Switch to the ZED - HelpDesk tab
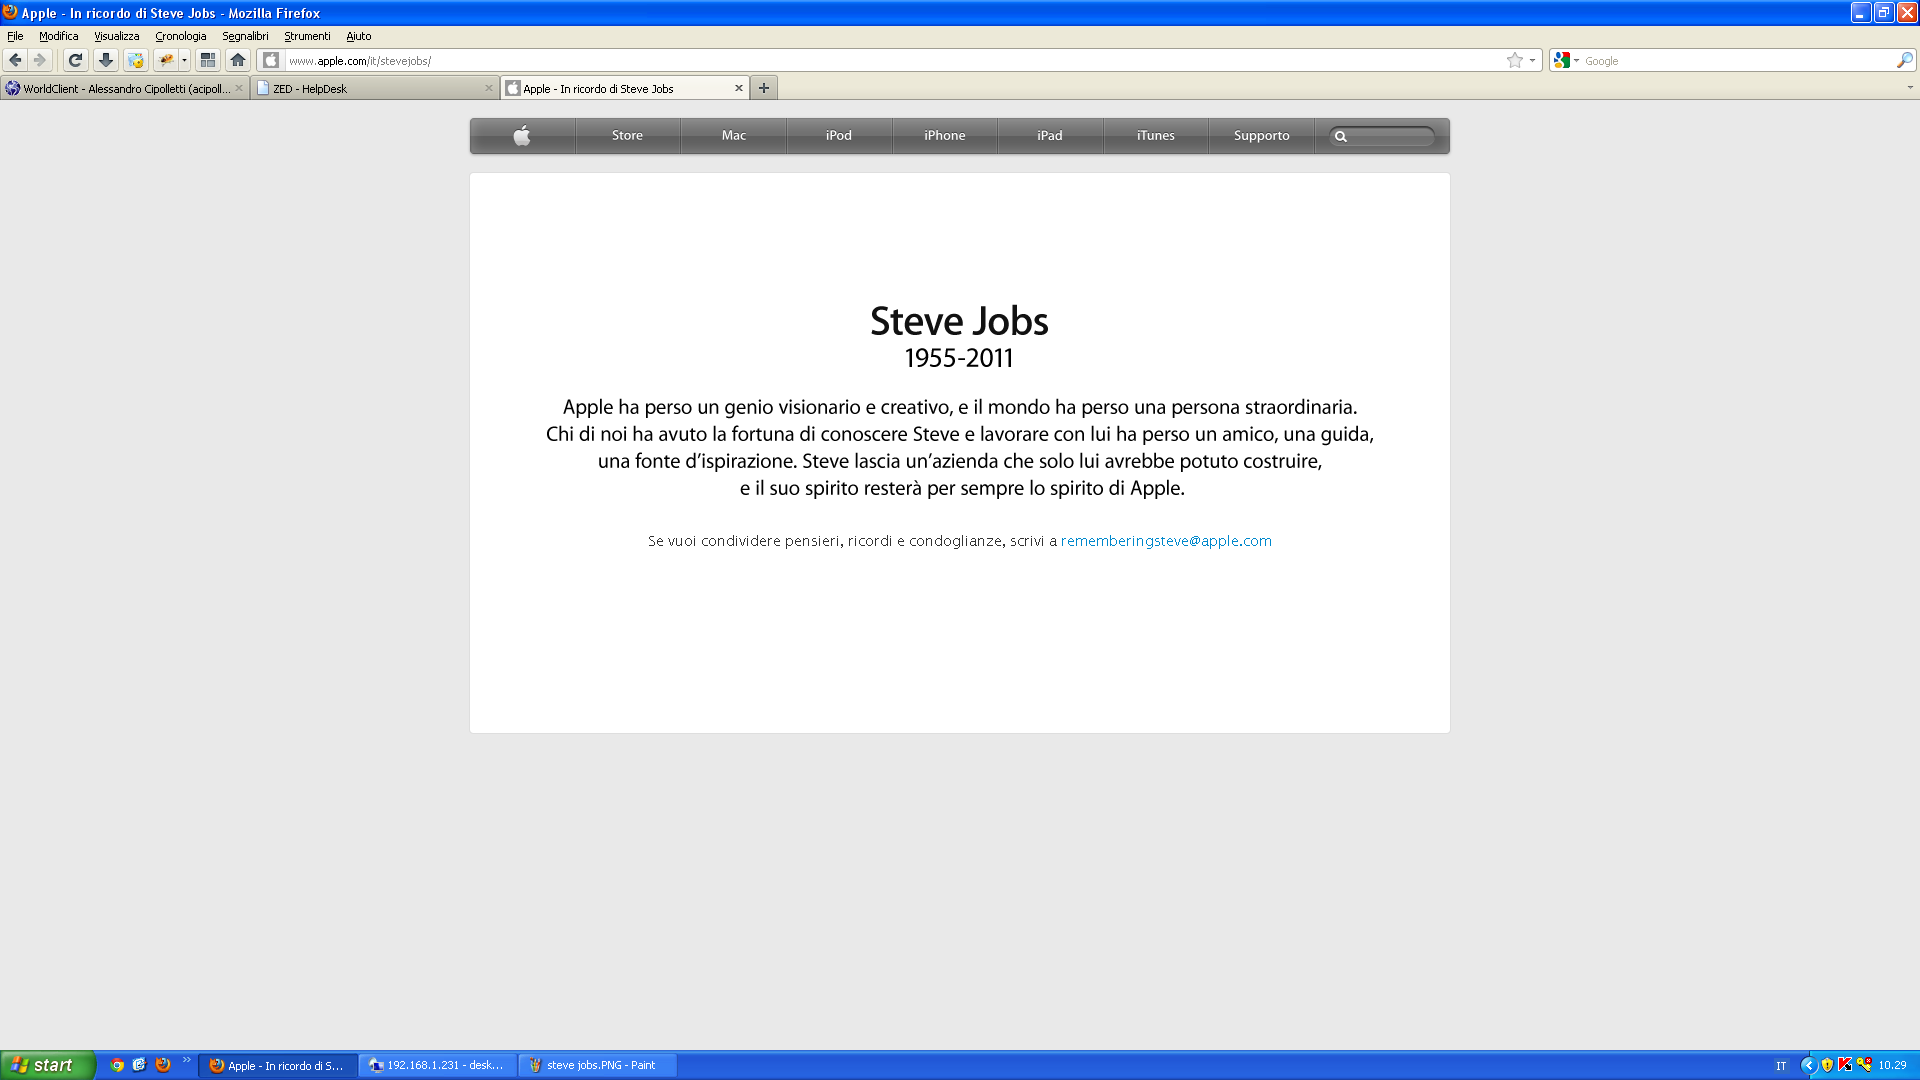Screen dimensions: 1920x1080 click(x=370, y=89)
